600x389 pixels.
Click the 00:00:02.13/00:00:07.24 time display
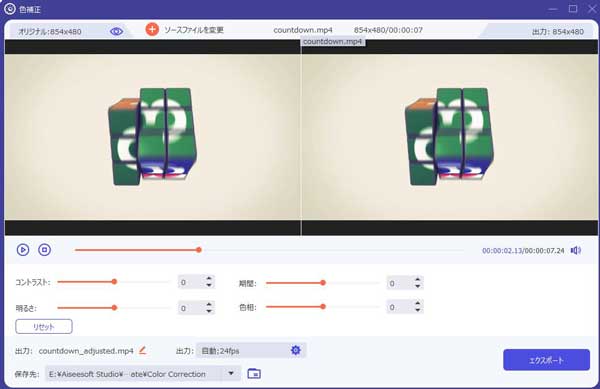coord(523,251)
